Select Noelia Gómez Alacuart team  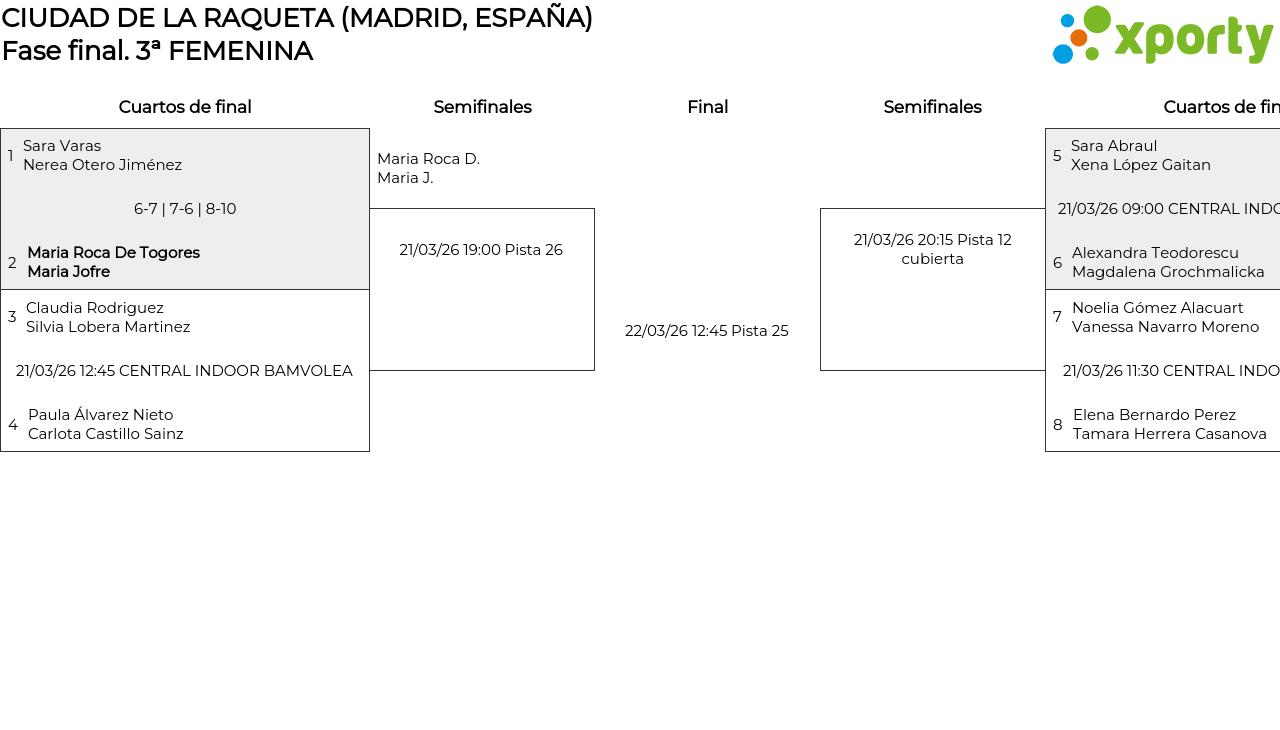(x=1165, y=317)
